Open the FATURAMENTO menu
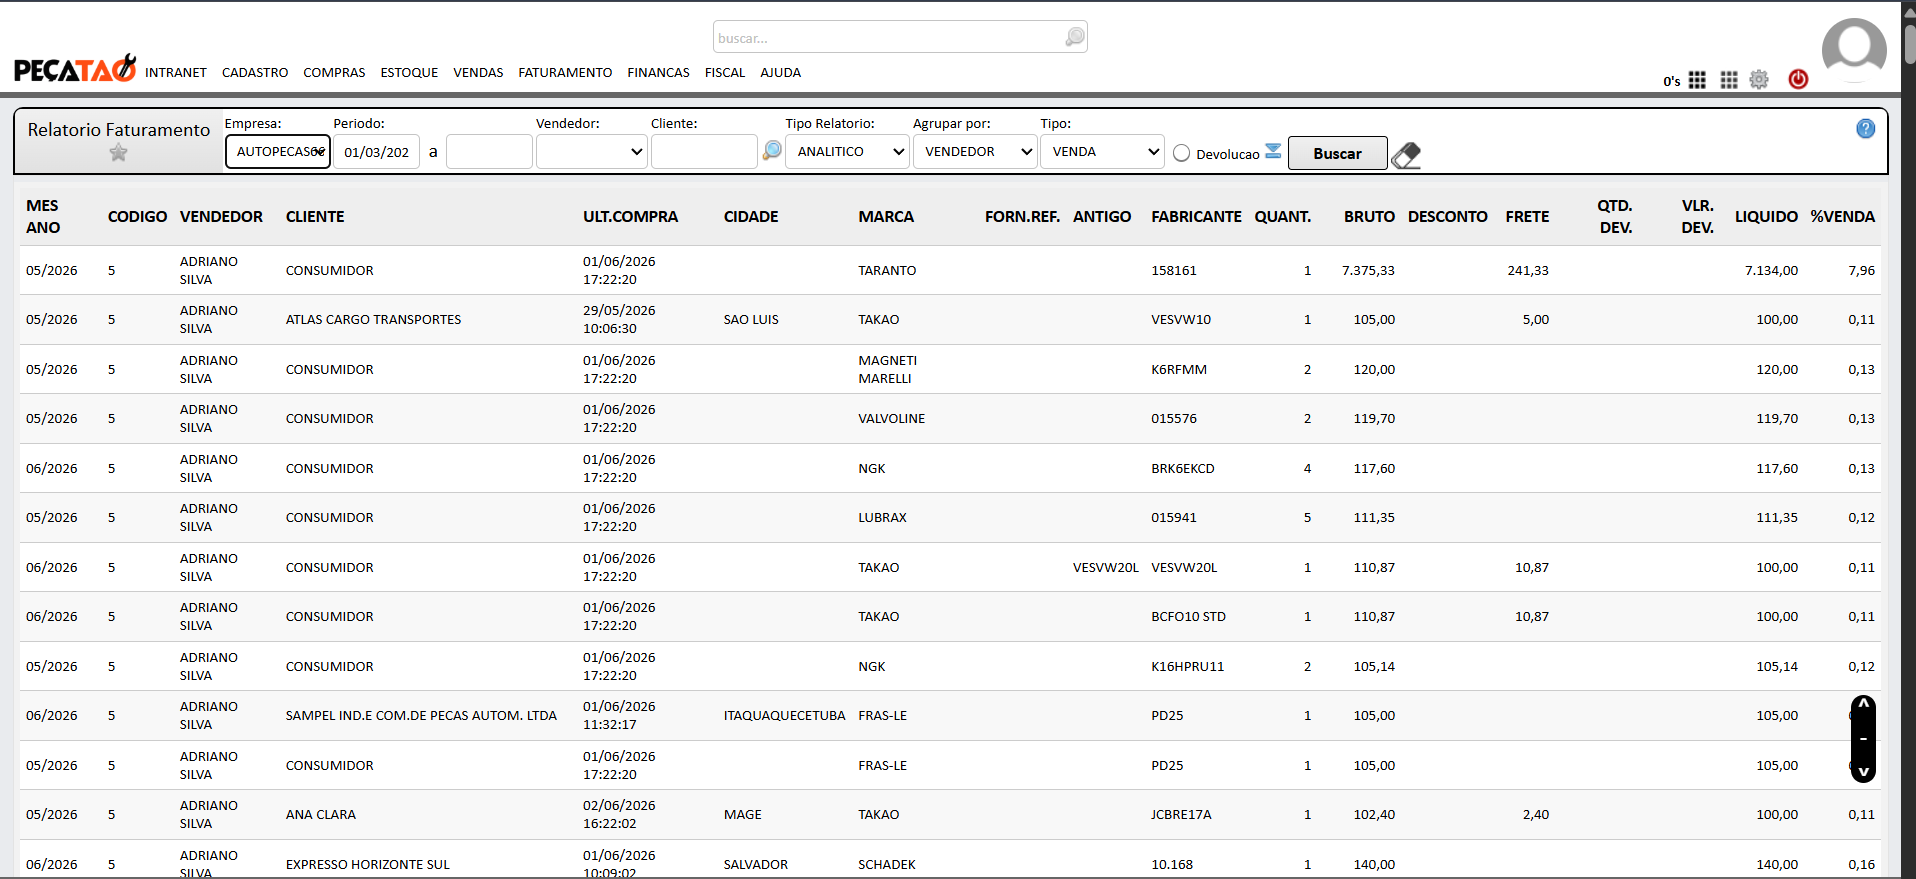The image size is (1916, 879). point(565,73)
